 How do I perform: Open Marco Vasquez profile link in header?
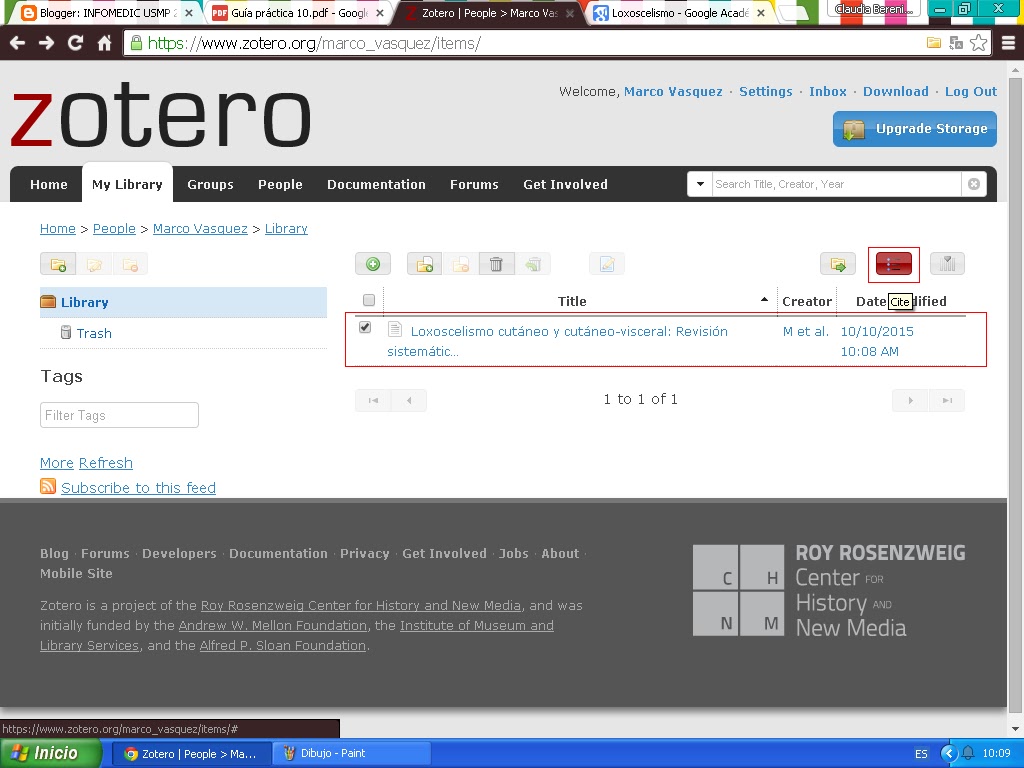tap(673, 91)
